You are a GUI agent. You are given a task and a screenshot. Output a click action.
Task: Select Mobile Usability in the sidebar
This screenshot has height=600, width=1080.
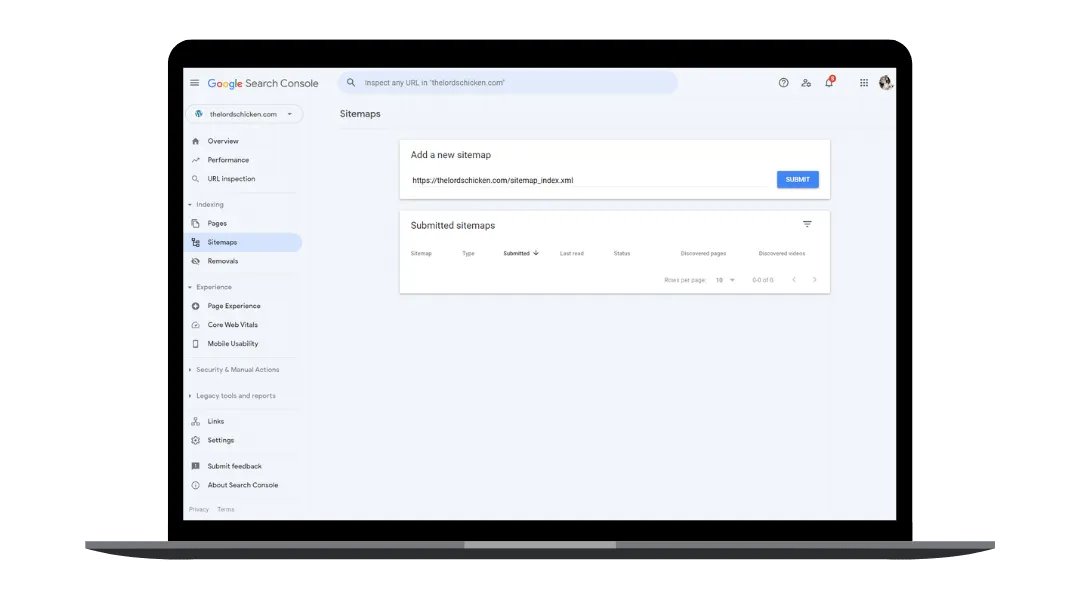coord(233,344)
